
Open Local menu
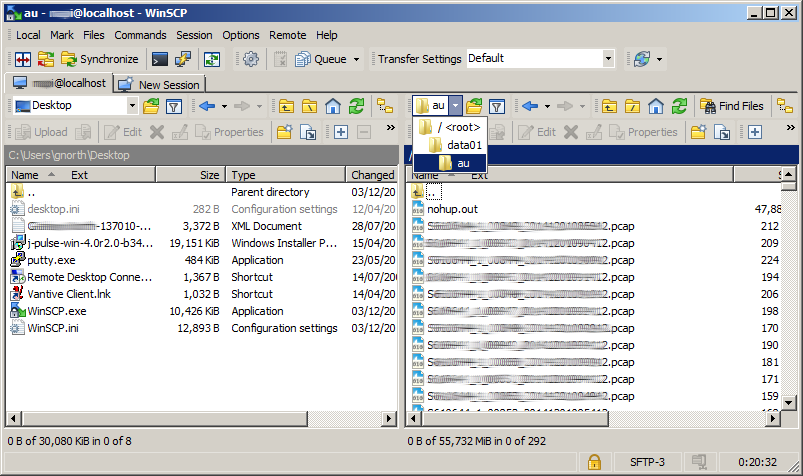click(x=28, y=35)
